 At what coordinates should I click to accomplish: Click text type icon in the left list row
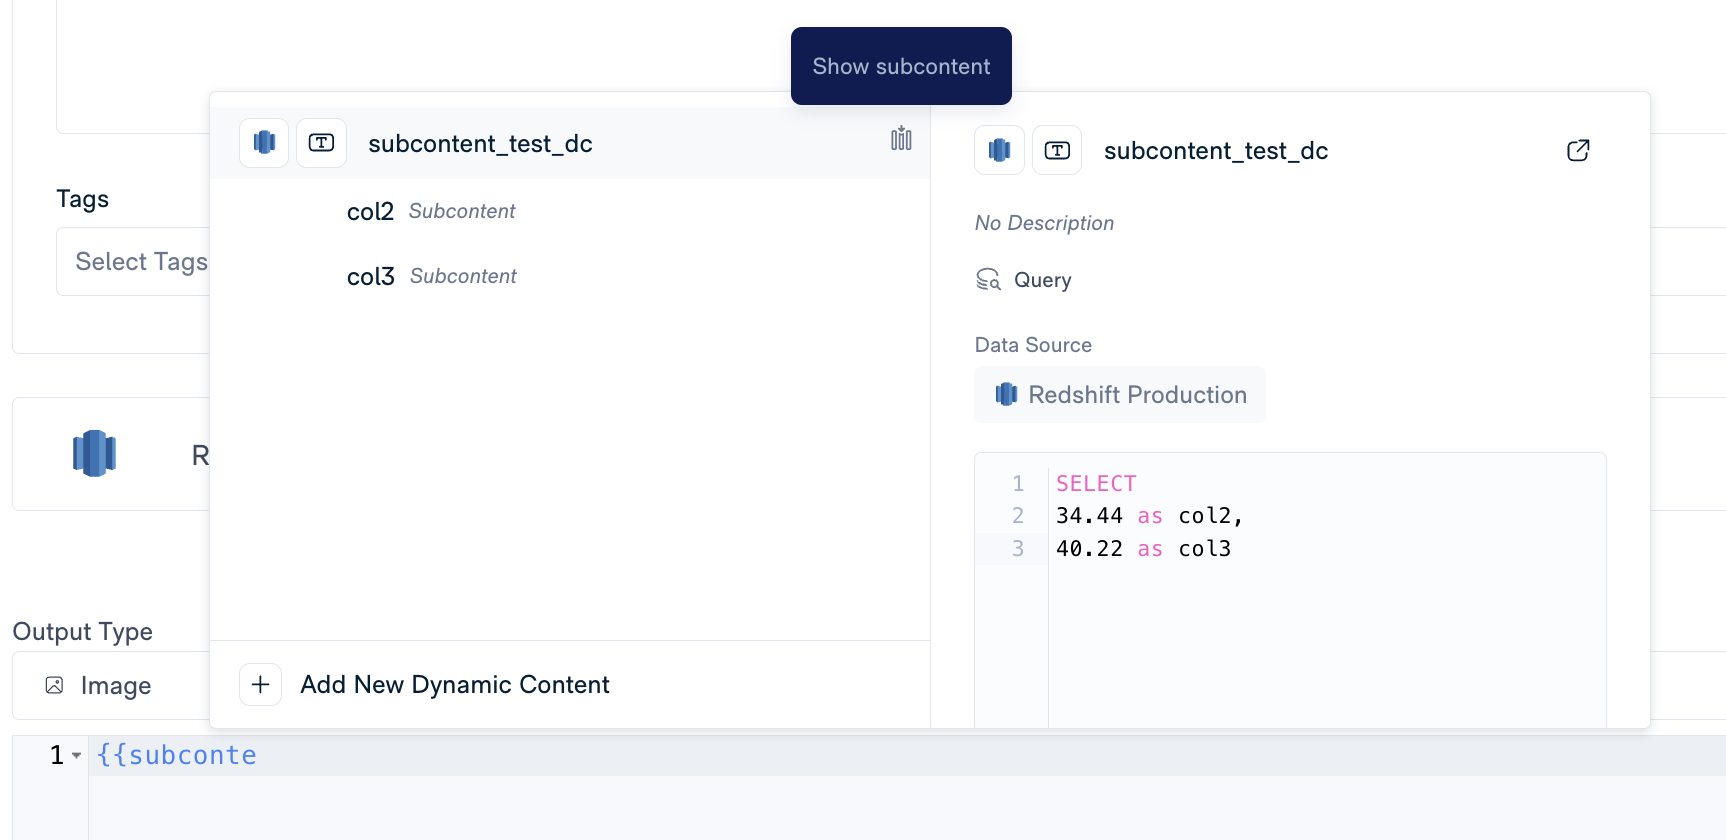(x=321, y=143)
